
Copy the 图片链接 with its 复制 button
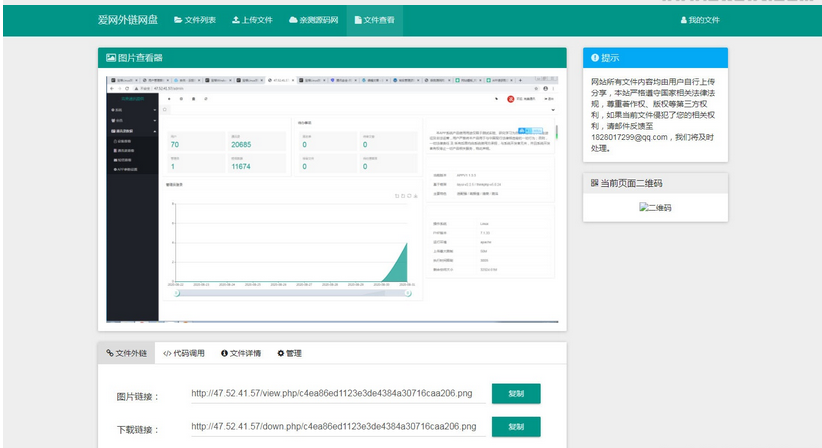(516, 394)
